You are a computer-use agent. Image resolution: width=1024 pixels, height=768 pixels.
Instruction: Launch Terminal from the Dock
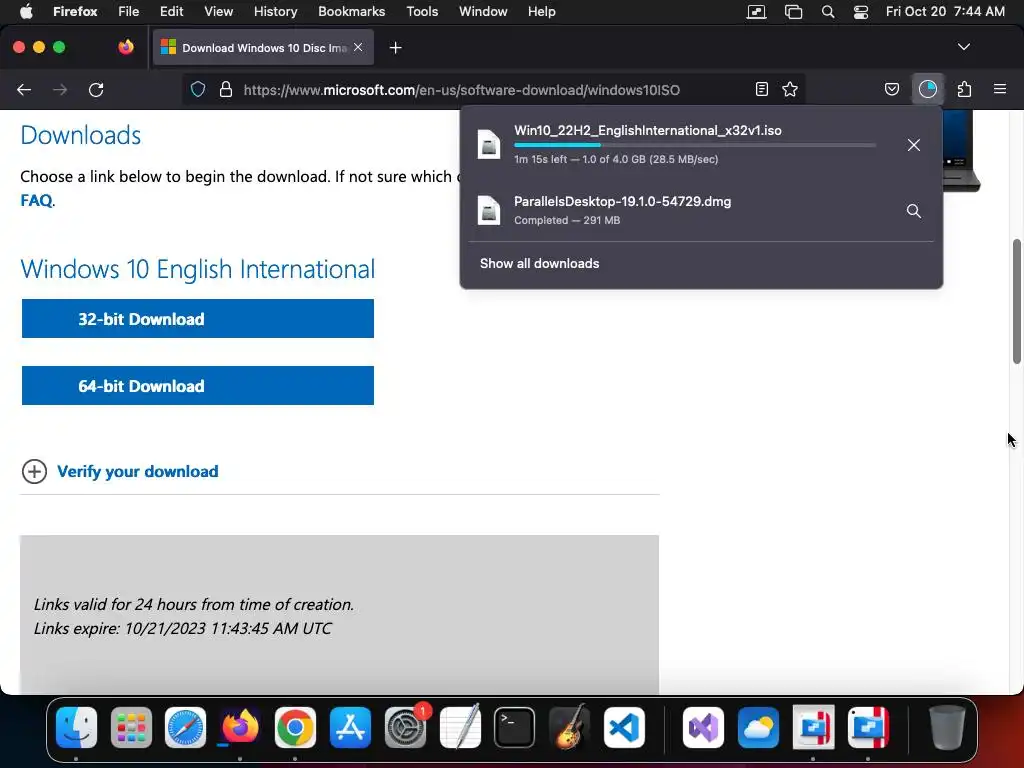[x=515, y=727]
